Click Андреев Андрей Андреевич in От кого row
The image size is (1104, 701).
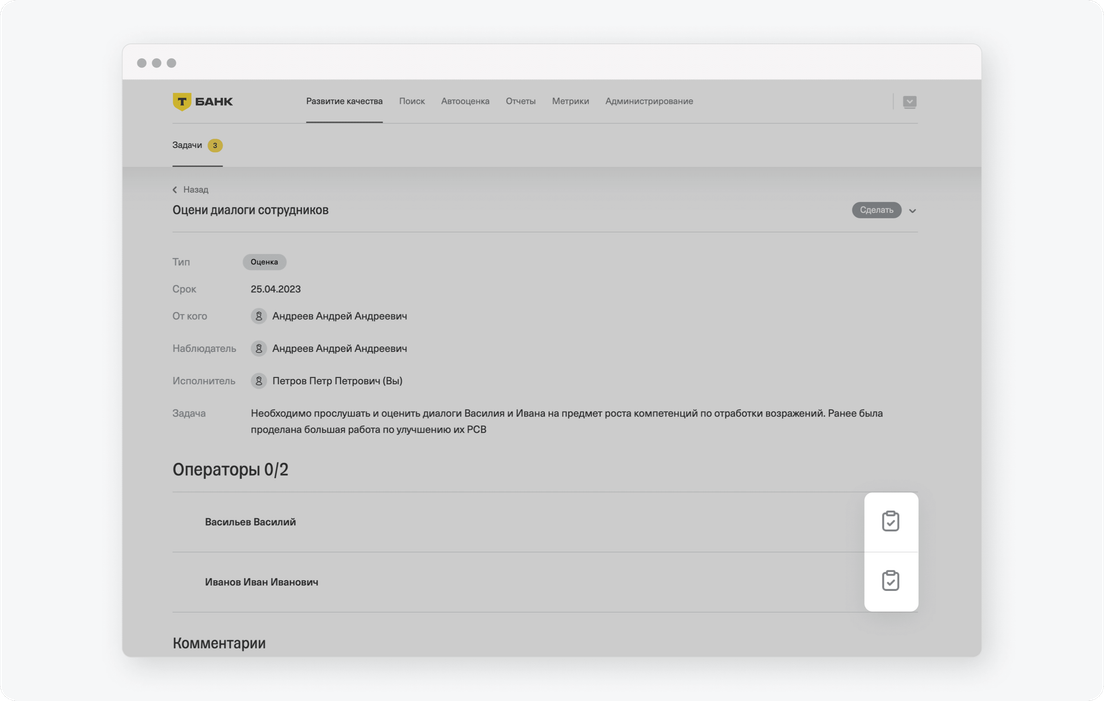click(x=339, y=316)
